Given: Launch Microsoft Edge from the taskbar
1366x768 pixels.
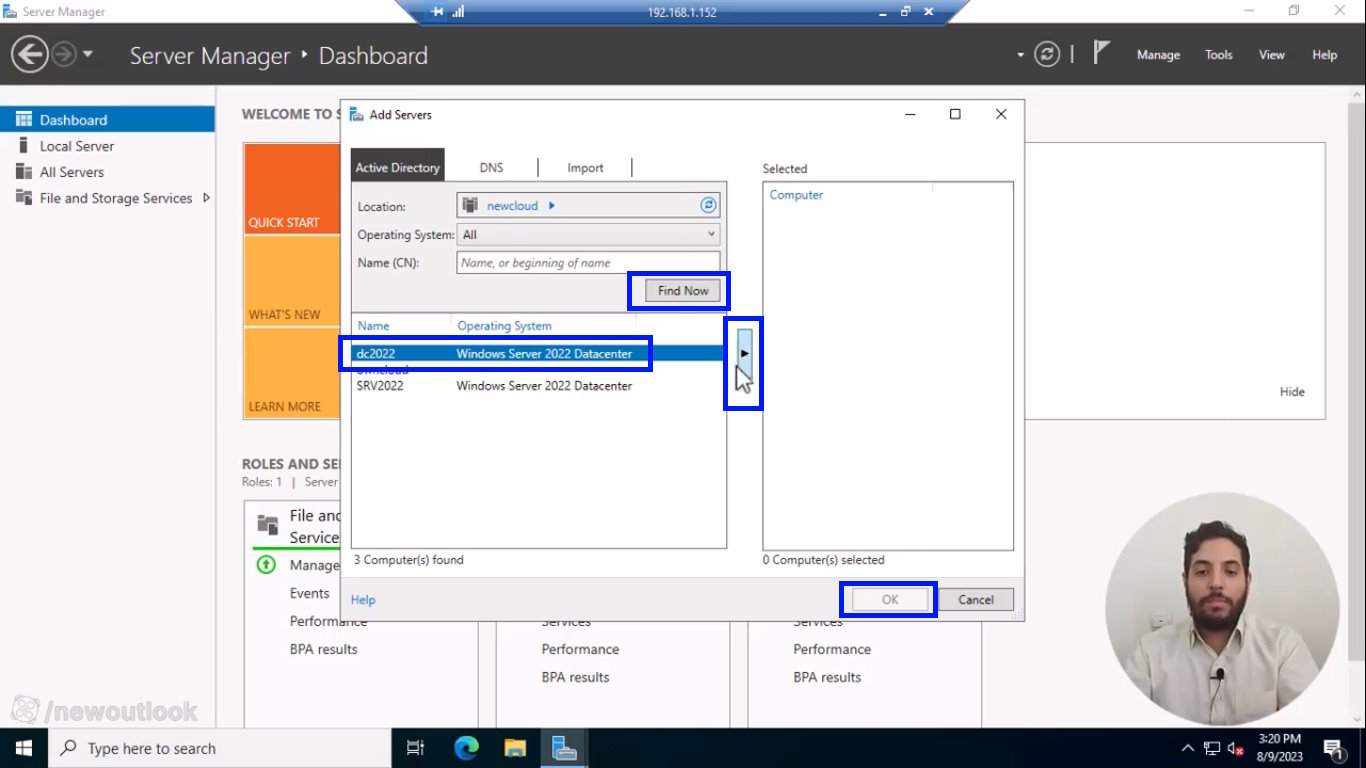Looking at the screenshot, I should (x=466, y=748).
